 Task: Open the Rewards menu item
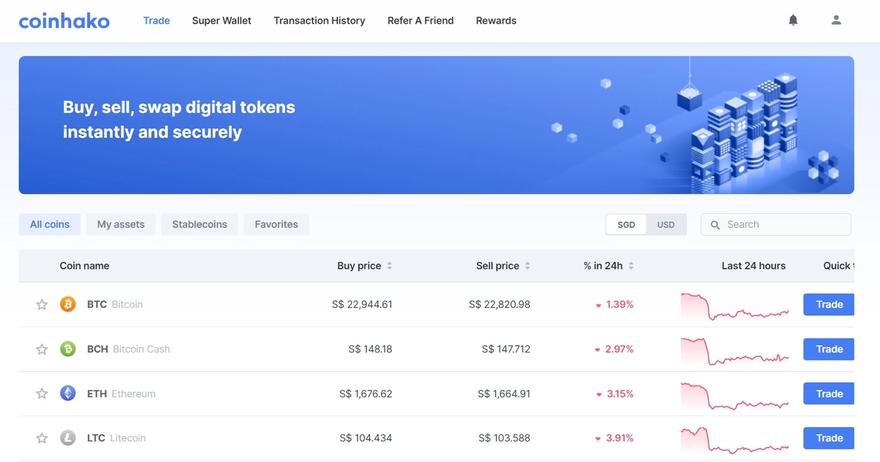[496, 21]
